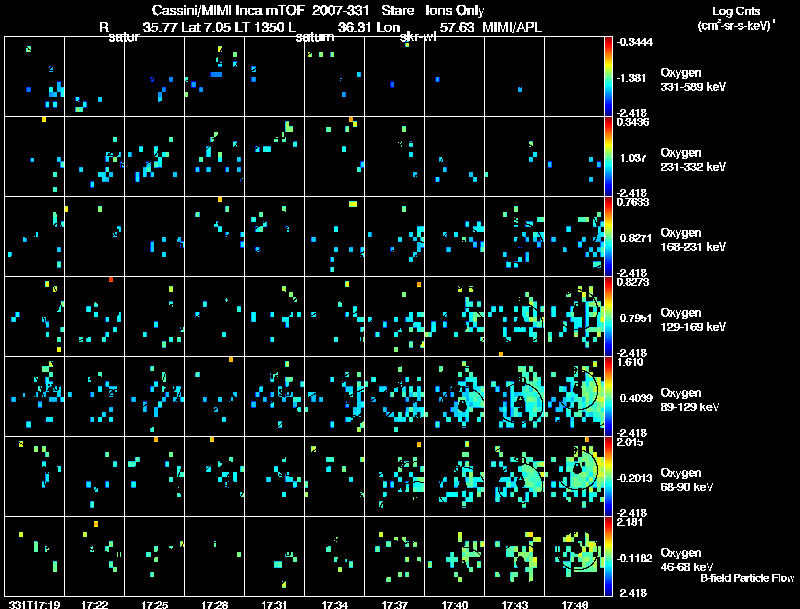Screen dimensions: 800x609
Task: Click the 17:22 time axis label
Action: pyautogui.click(x=94, y=605)
